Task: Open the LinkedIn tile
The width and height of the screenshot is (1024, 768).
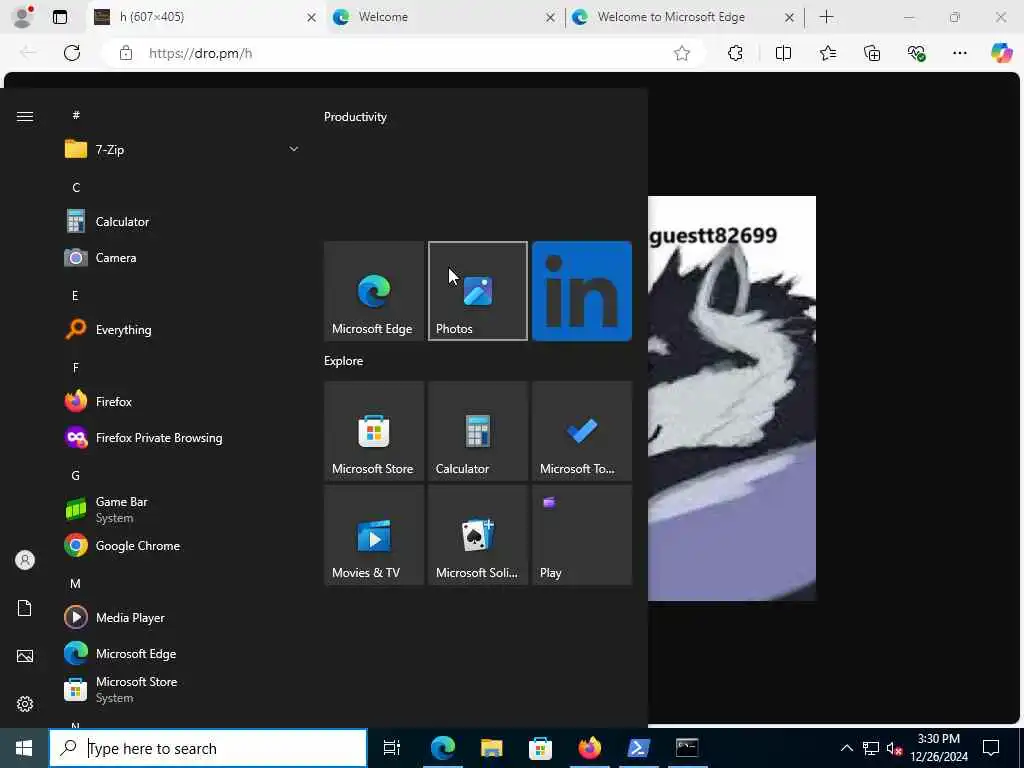Action: coord(582,291)
